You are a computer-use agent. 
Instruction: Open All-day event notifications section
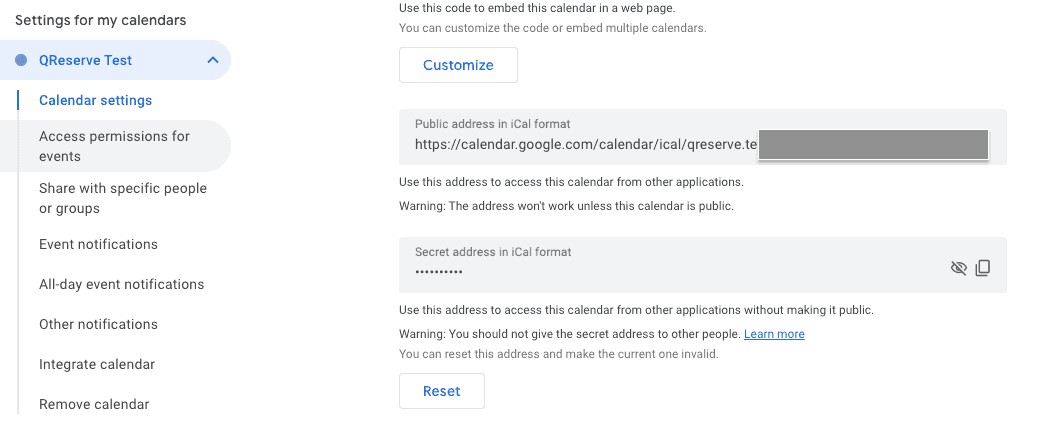[x=121, y=284]
